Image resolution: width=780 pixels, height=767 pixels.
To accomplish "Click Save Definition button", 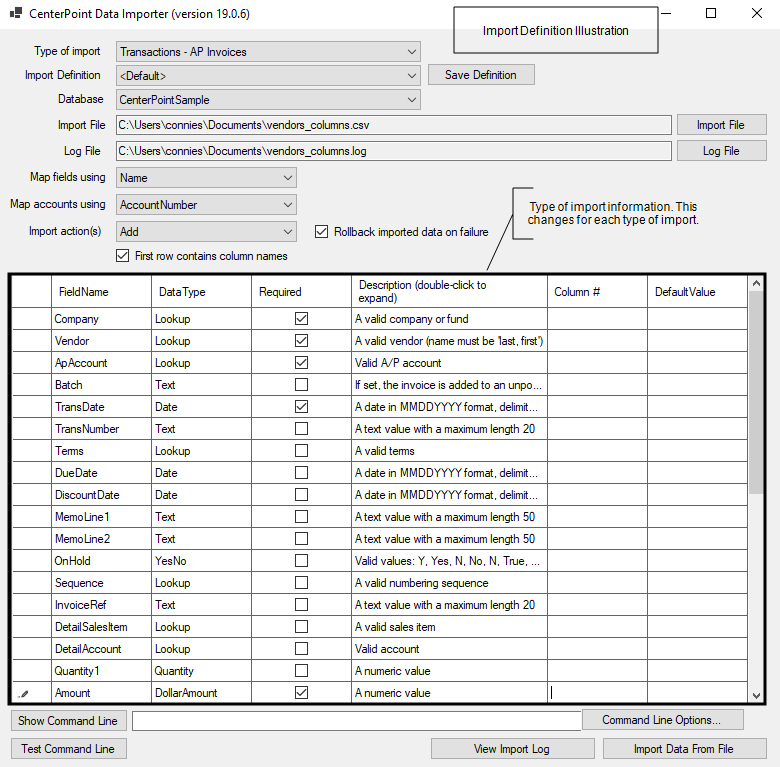I will point(481,75).
